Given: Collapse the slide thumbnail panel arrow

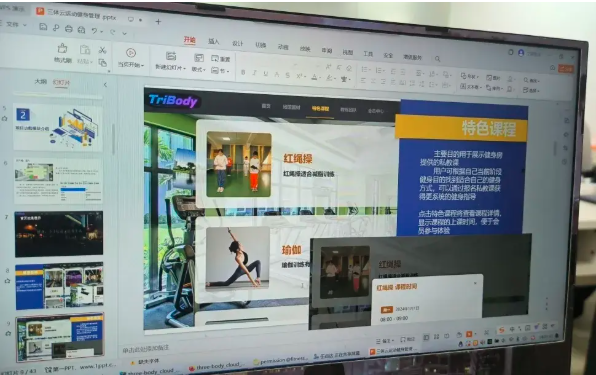Looking at the screenshot, I should pyautogui.click(x=105, y=85).
